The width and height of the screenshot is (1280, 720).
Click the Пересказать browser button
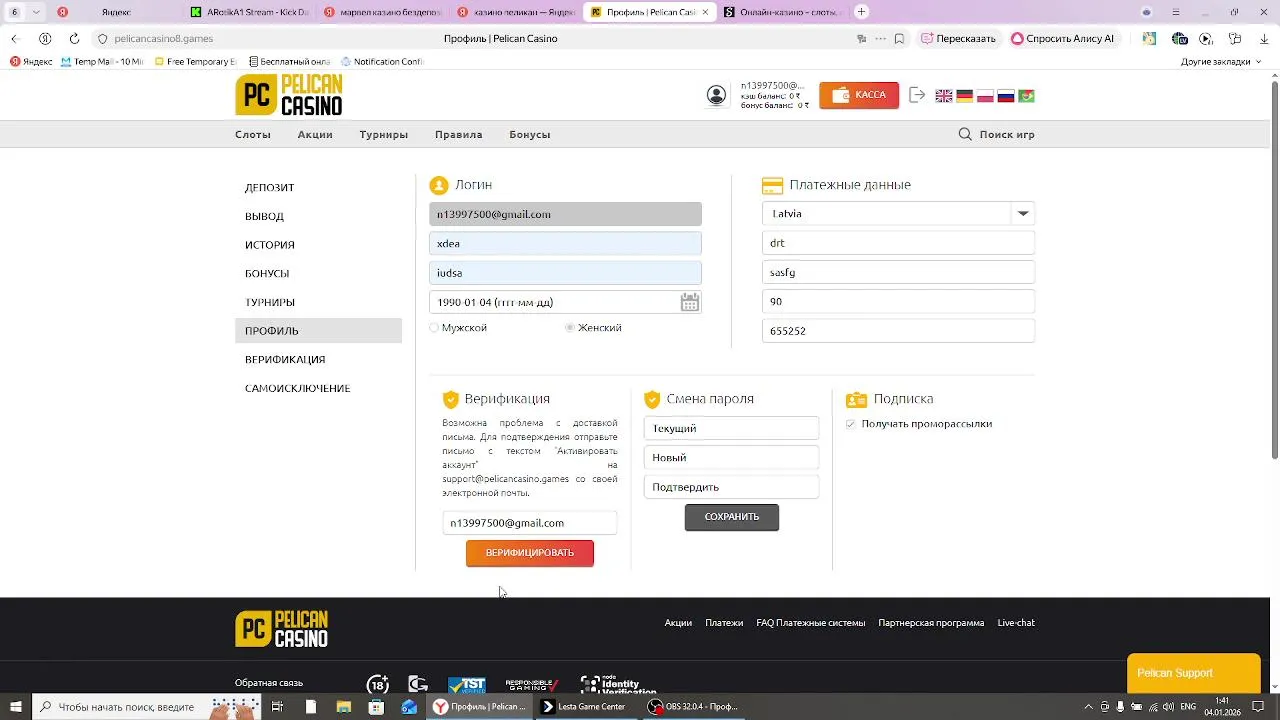click(958, 38)
